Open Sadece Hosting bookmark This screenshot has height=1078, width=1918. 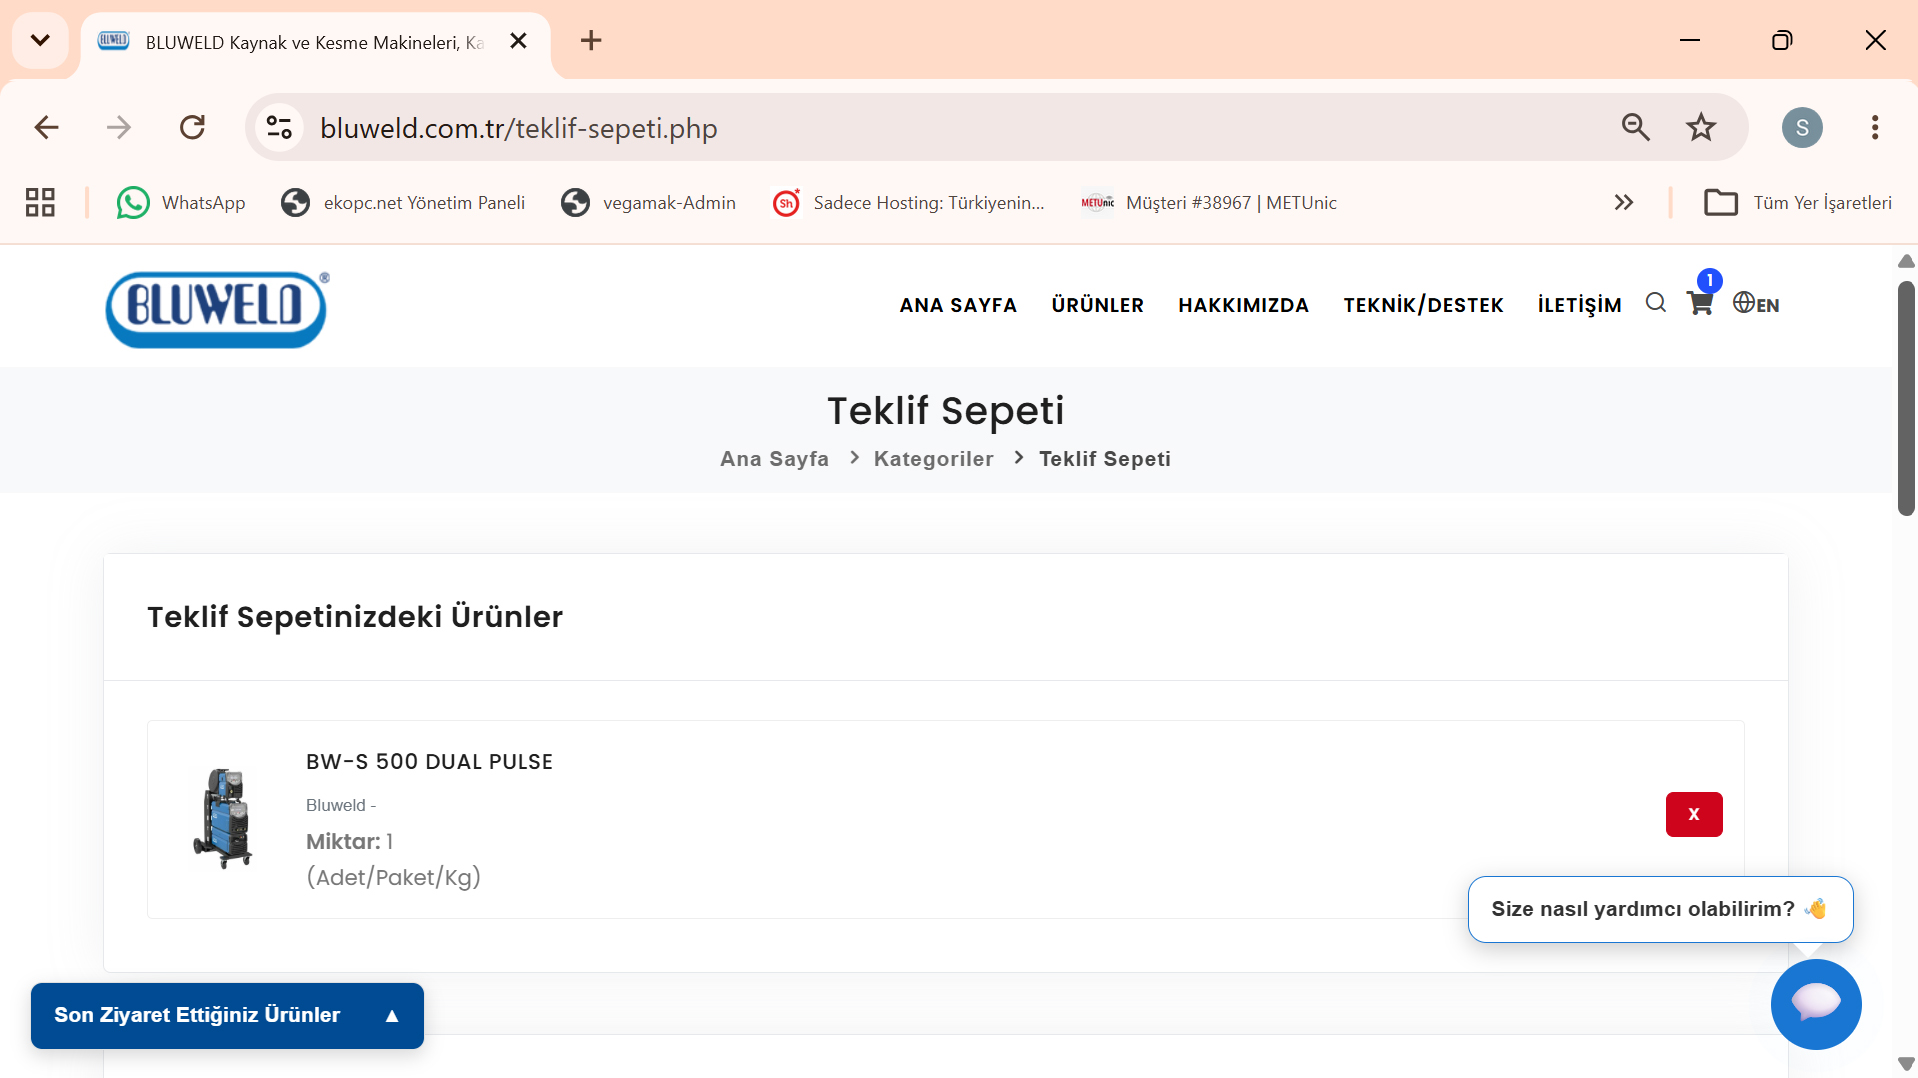pyautogui.click(x=908, y=203)
